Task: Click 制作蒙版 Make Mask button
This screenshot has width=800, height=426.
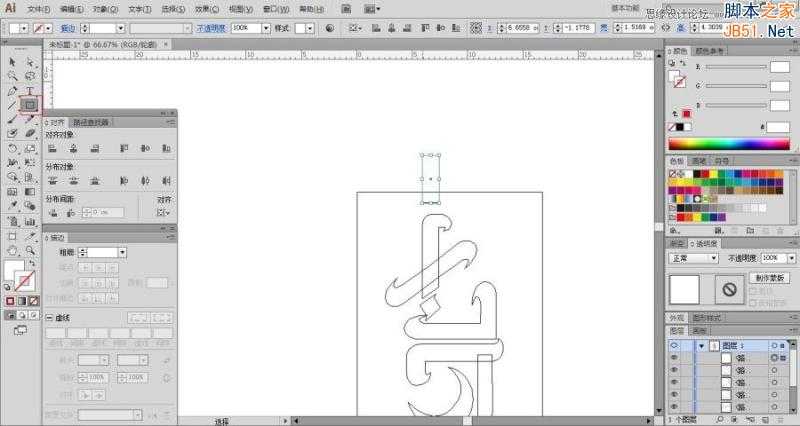Action: pos(769,278)
